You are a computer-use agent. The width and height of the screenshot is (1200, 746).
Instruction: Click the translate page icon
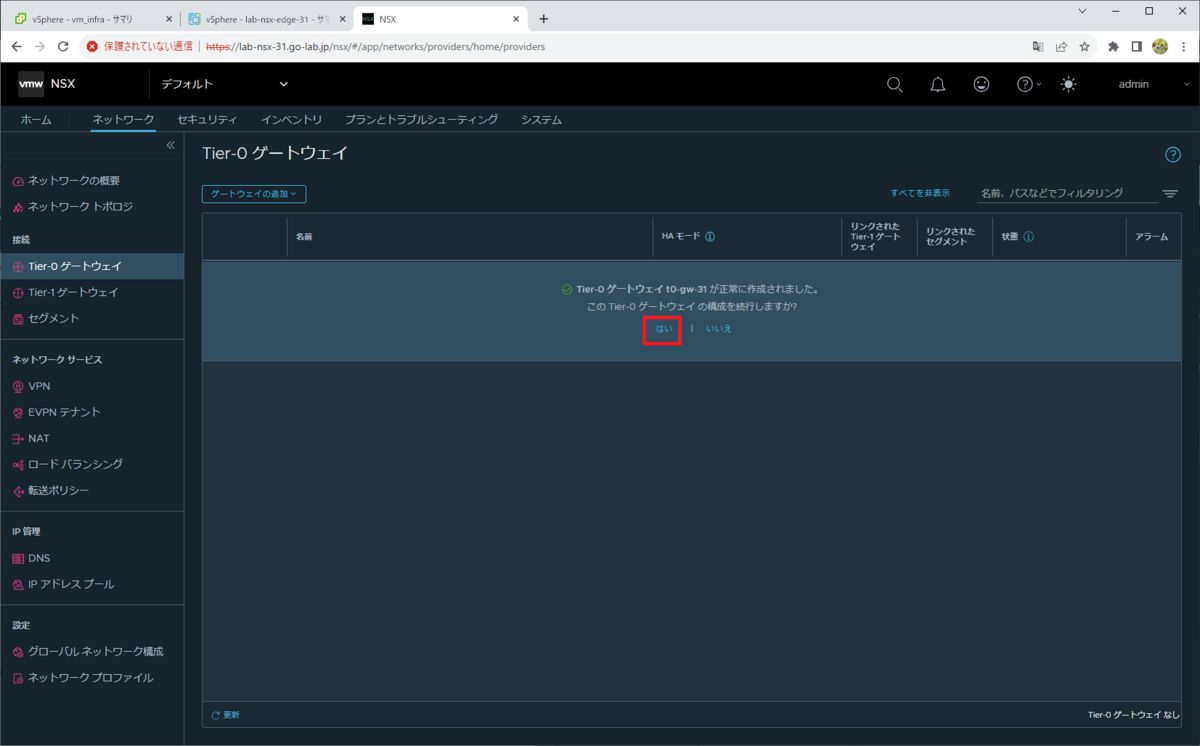click(x=1038, y=46)
